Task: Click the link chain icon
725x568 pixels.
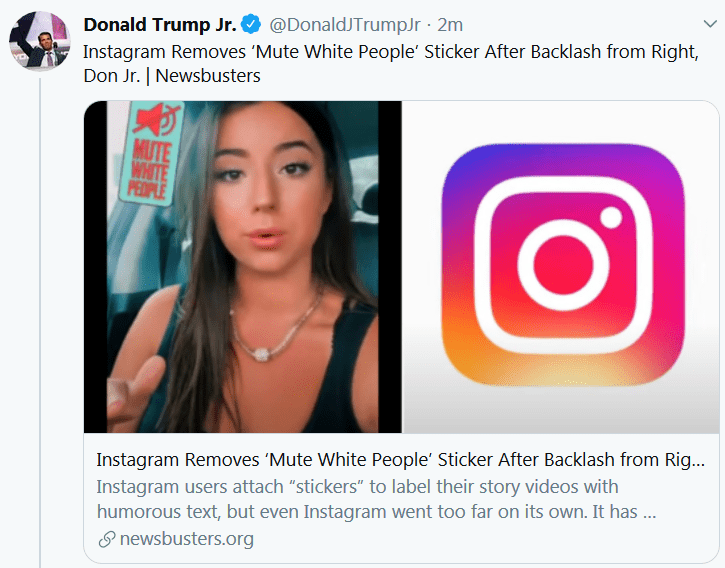Action: pos(105,539)
